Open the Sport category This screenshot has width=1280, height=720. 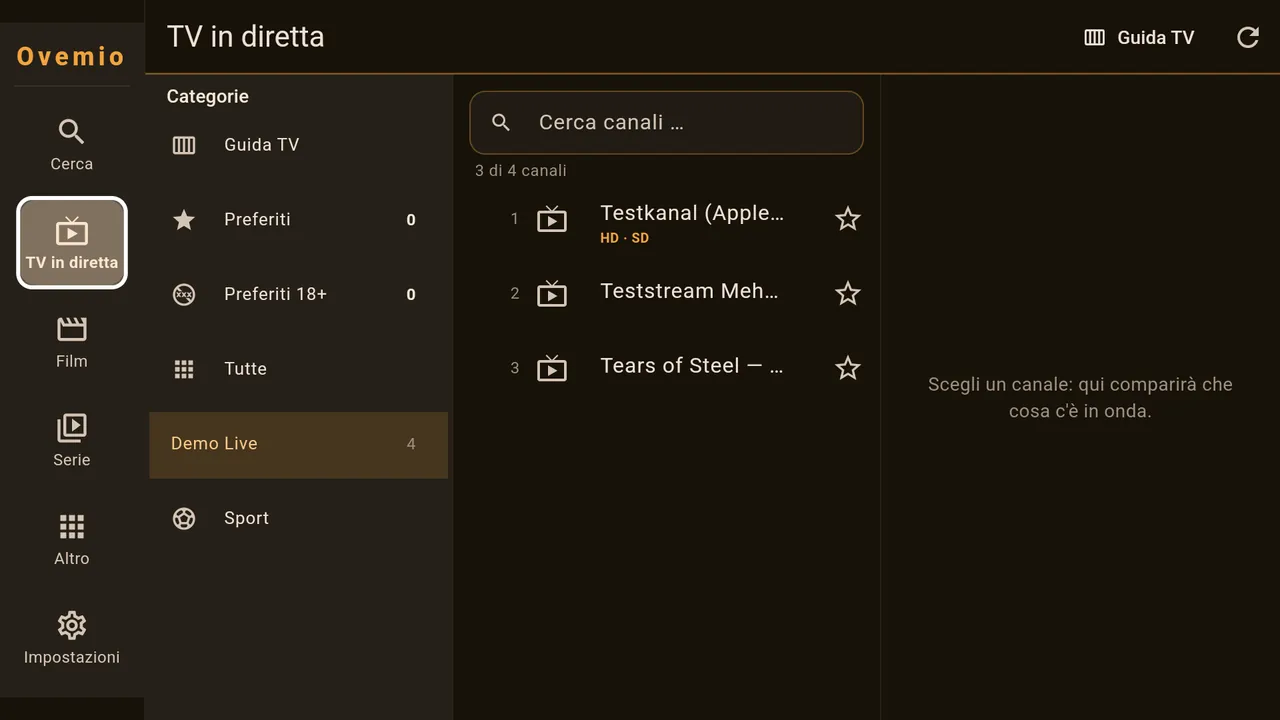[298, 518]
